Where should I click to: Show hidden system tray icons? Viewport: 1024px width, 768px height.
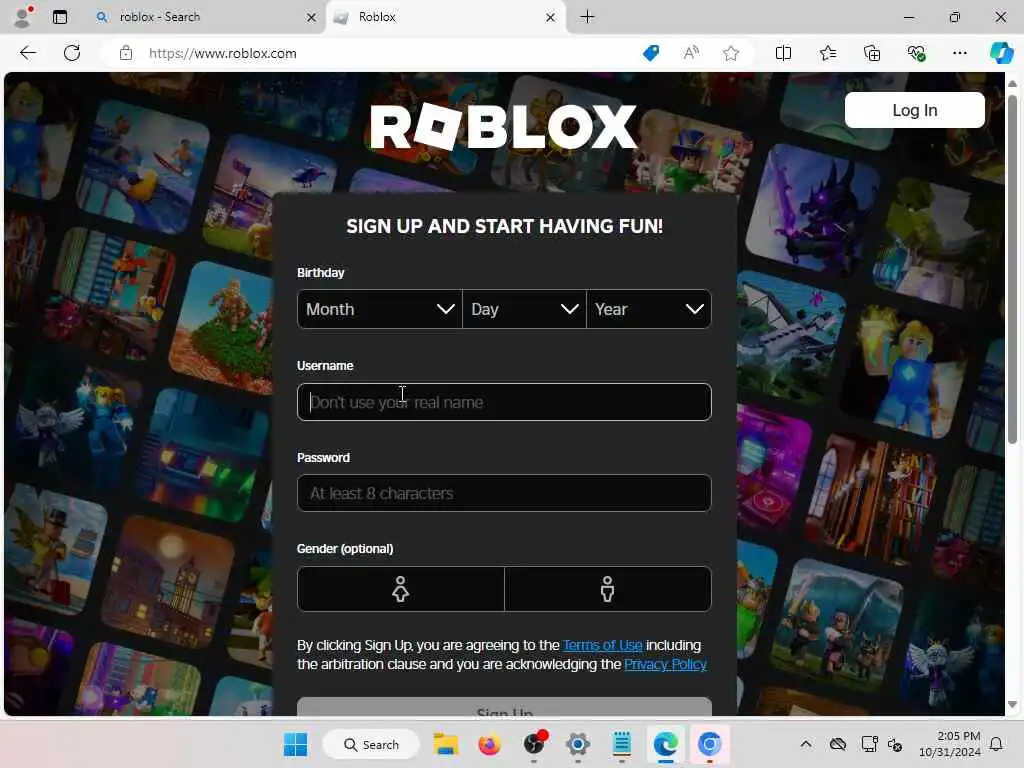[x=806, y=744]
